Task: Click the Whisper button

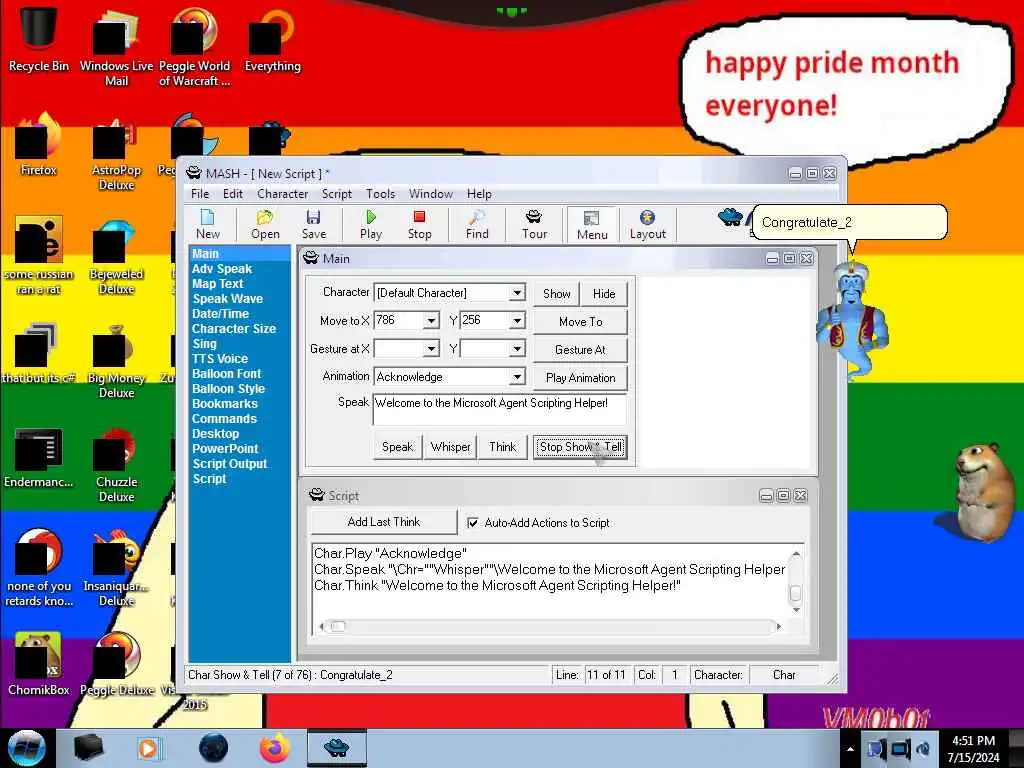Action: pyautogui.click(x=451, y=447)
